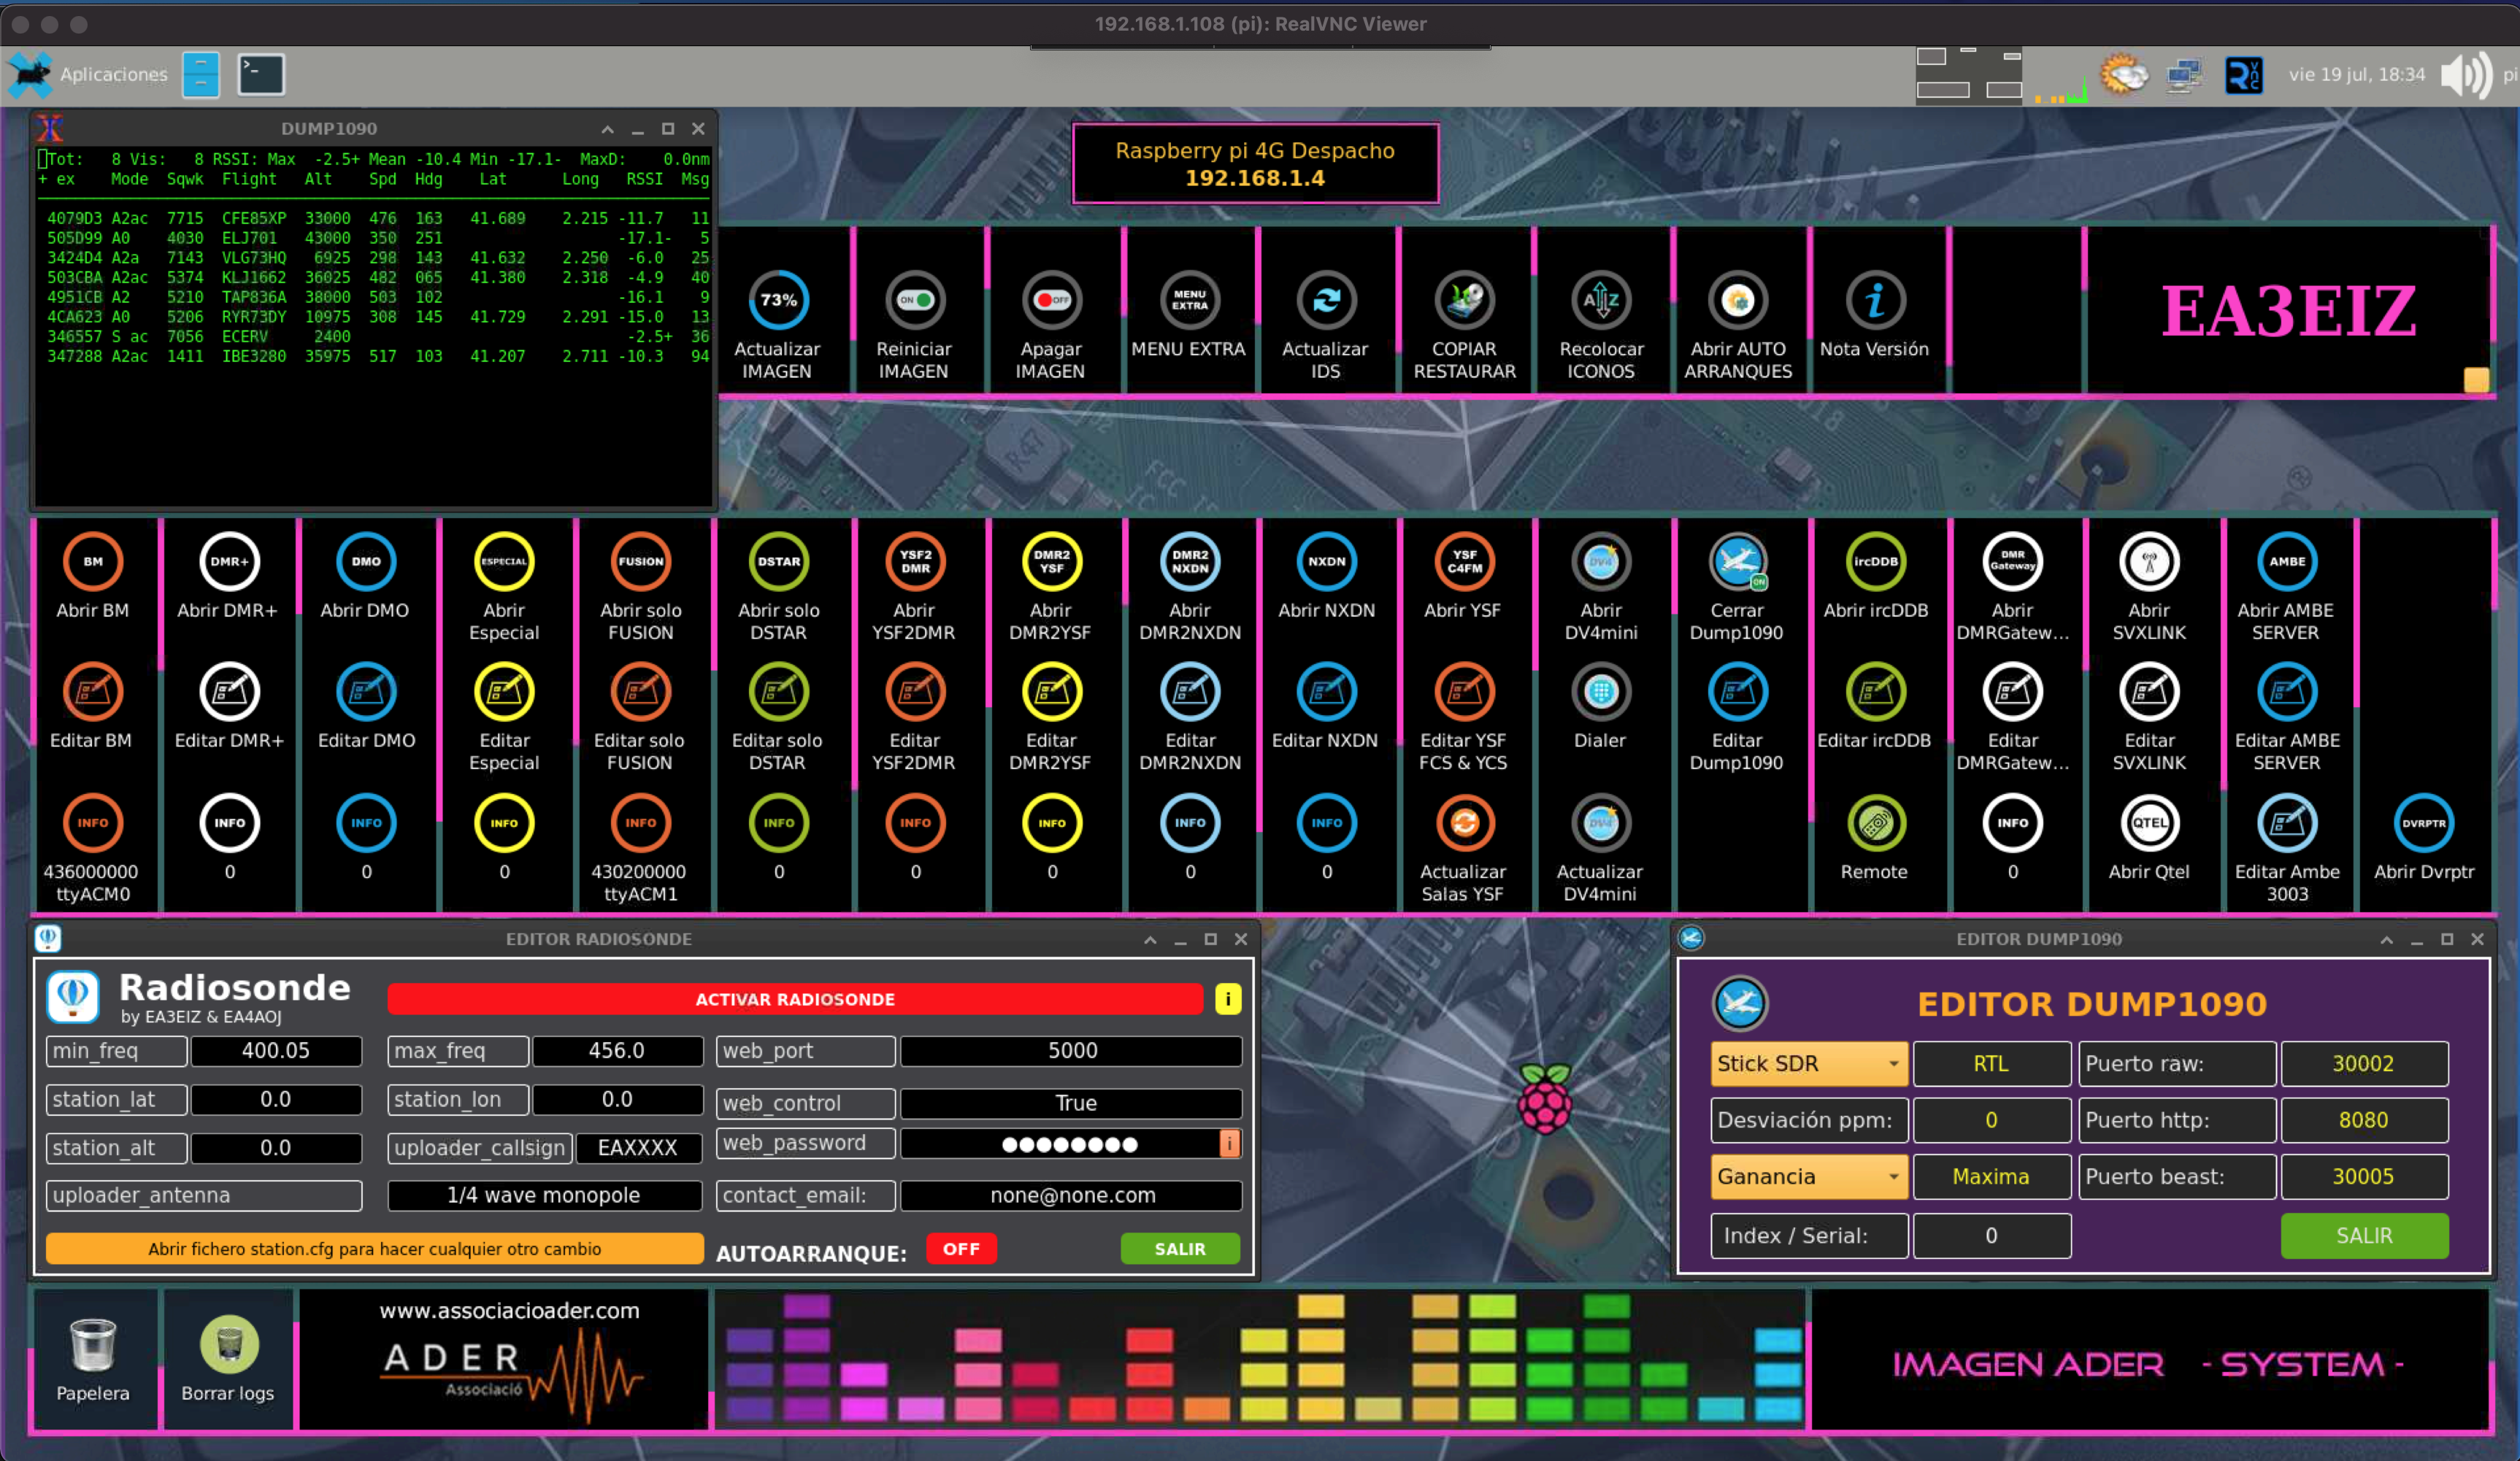Launch Abrir DV4mini icon
2520x1461 pixels.
[1600, 562]
